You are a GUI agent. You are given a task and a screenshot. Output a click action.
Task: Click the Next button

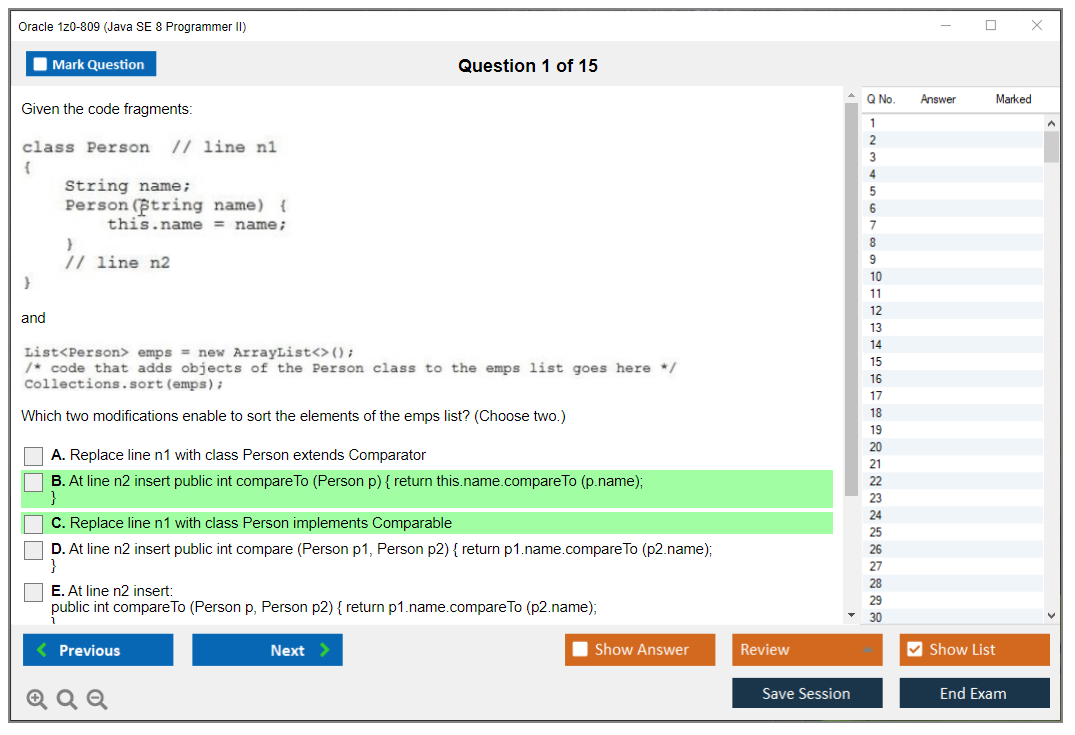[x=267, y=649]
